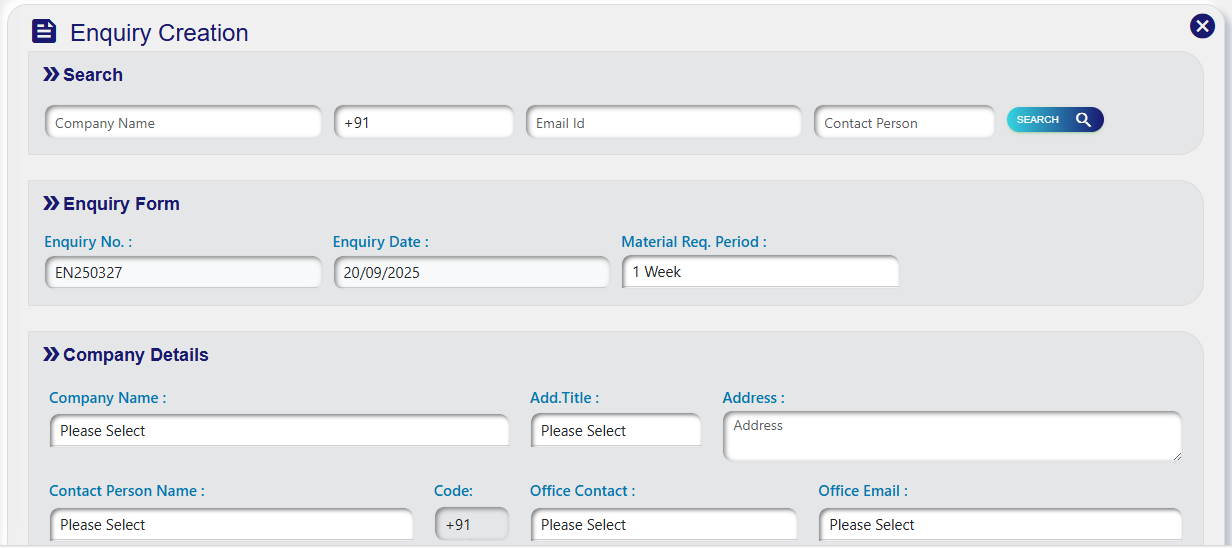Click the Enquiry Form chevron icon

[51, 204]
